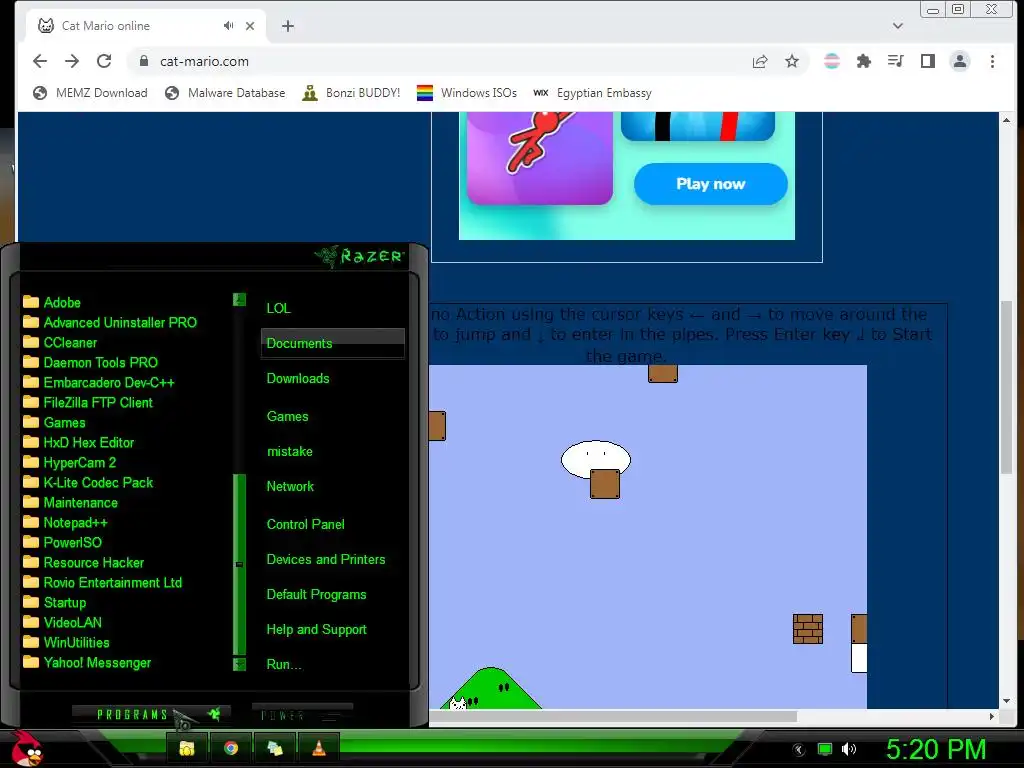Mute the Cat Mario online tab
The height and width of the screenshot is (768, 1024).
pyautogui.click(x=228, y=25)
